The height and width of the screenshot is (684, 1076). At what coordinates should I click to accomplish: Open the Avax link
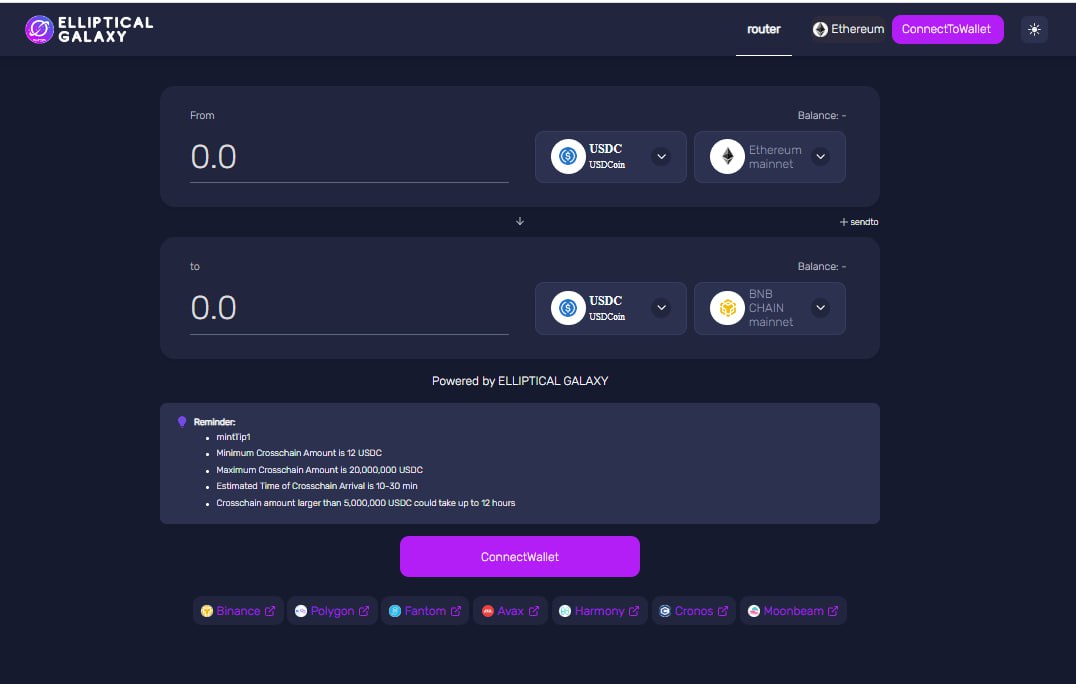click(511, 611)
